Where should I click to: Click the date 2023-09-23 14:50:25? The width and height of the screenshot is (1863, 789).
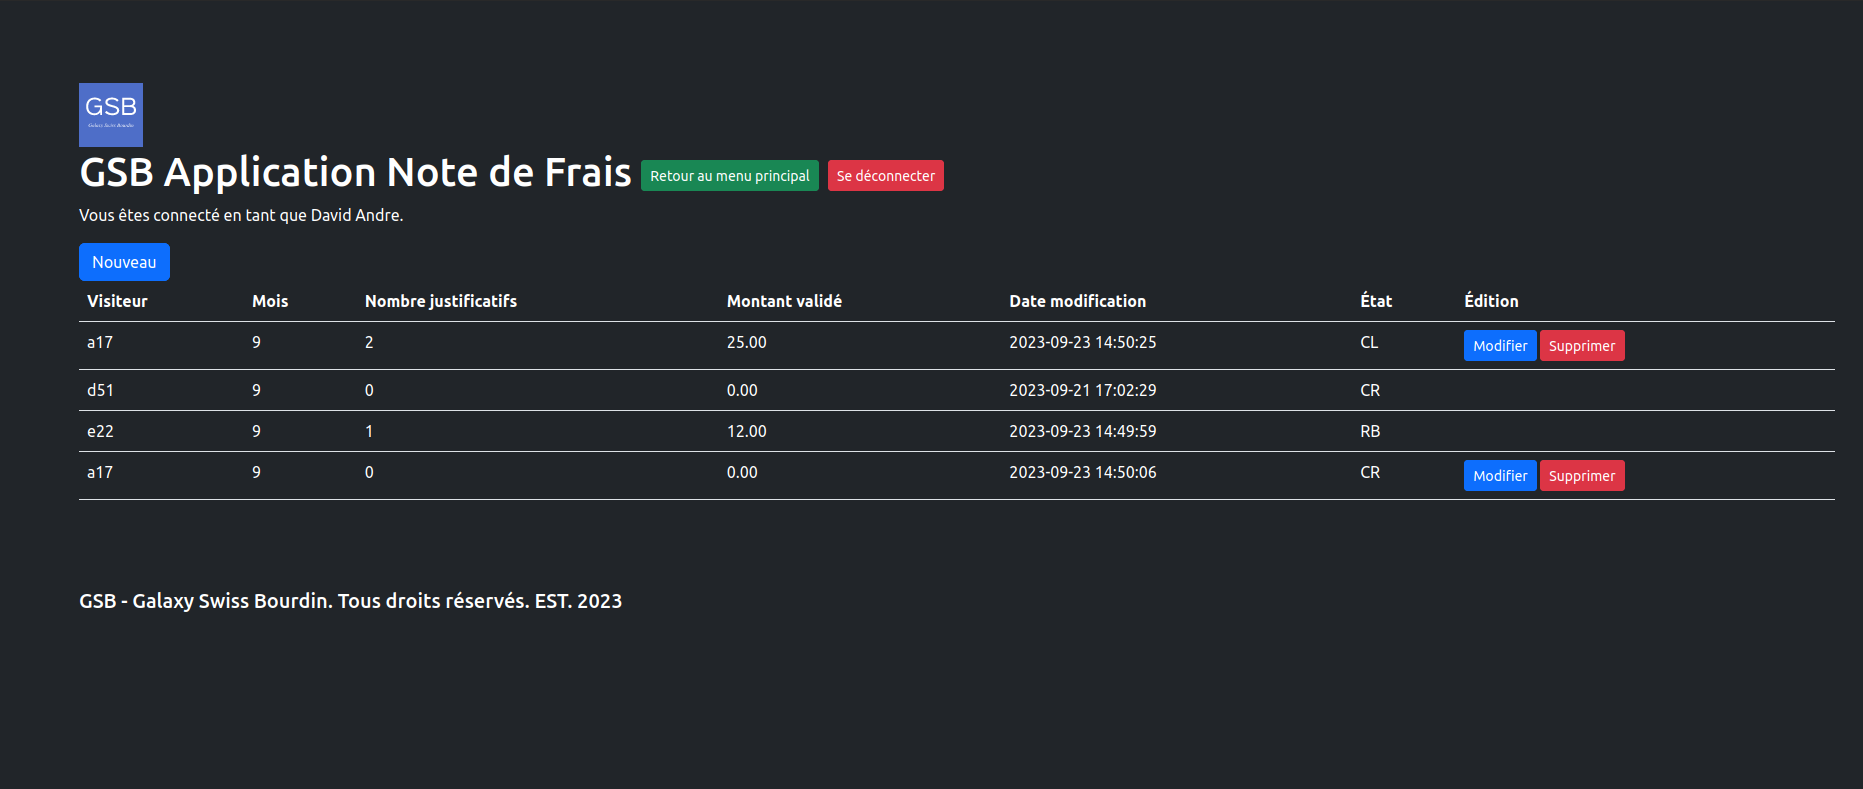point(1083,342)
